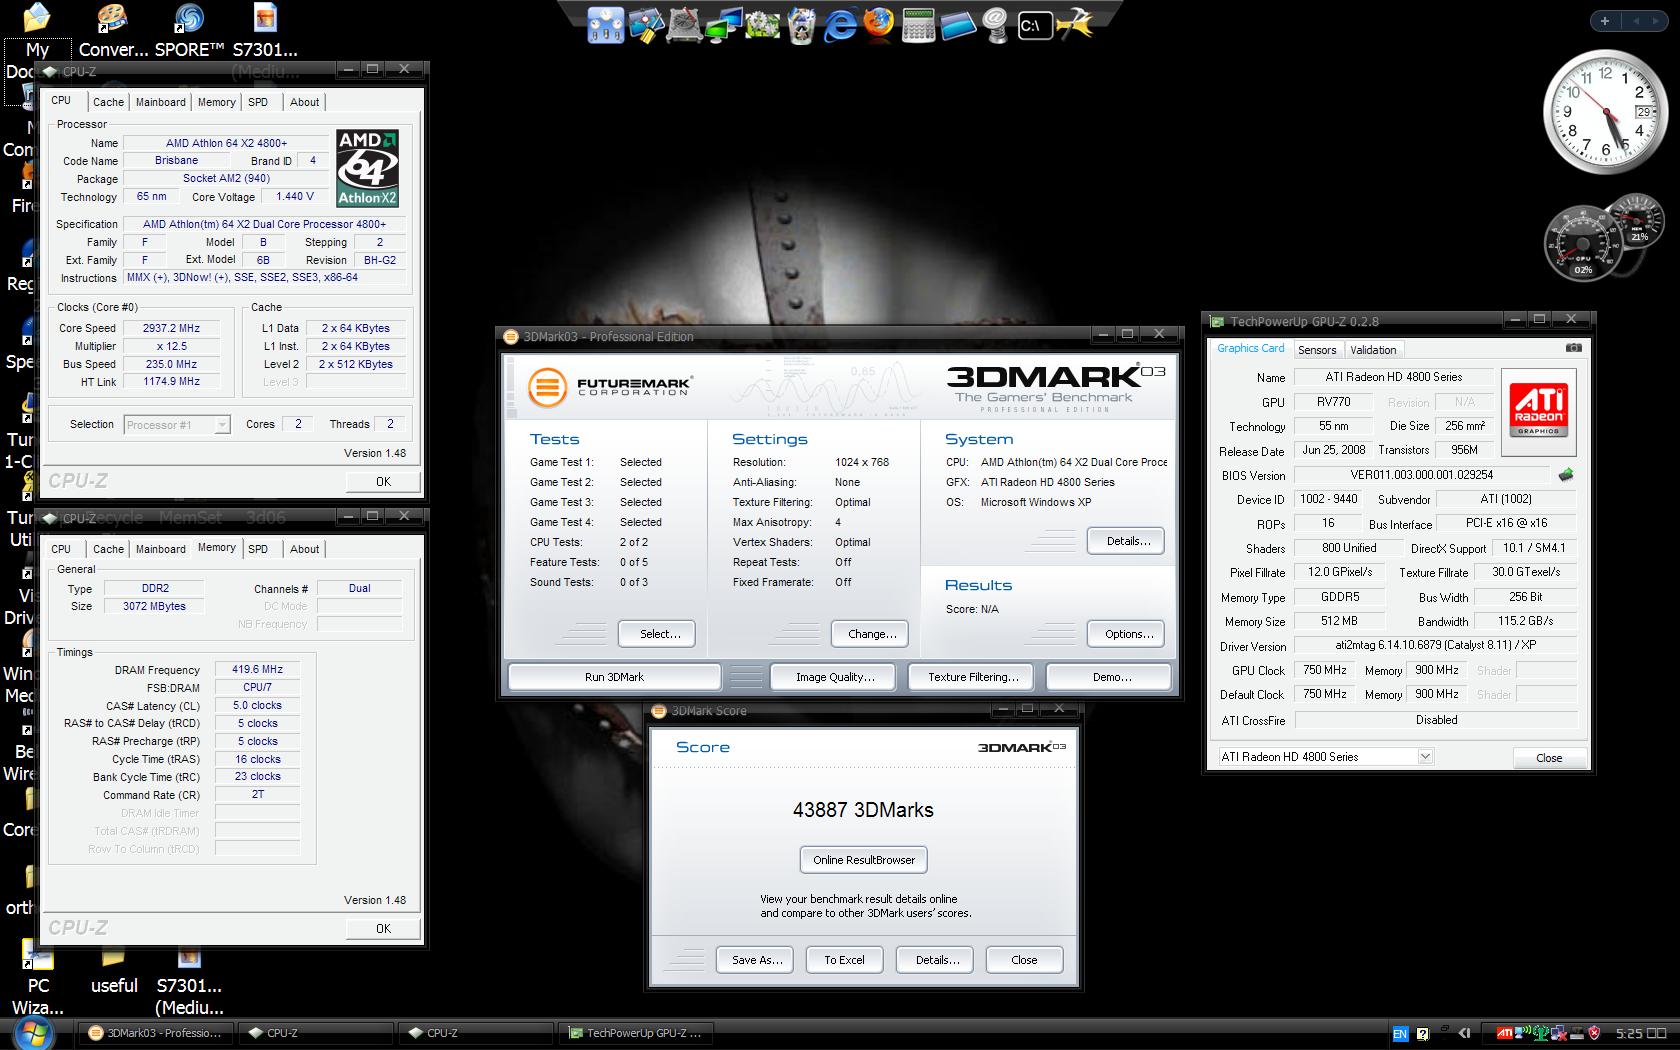Screen dimensions: 1680x1050
Task: Click the GPU-Z Close button
Action: click(x=1549, y=758)
